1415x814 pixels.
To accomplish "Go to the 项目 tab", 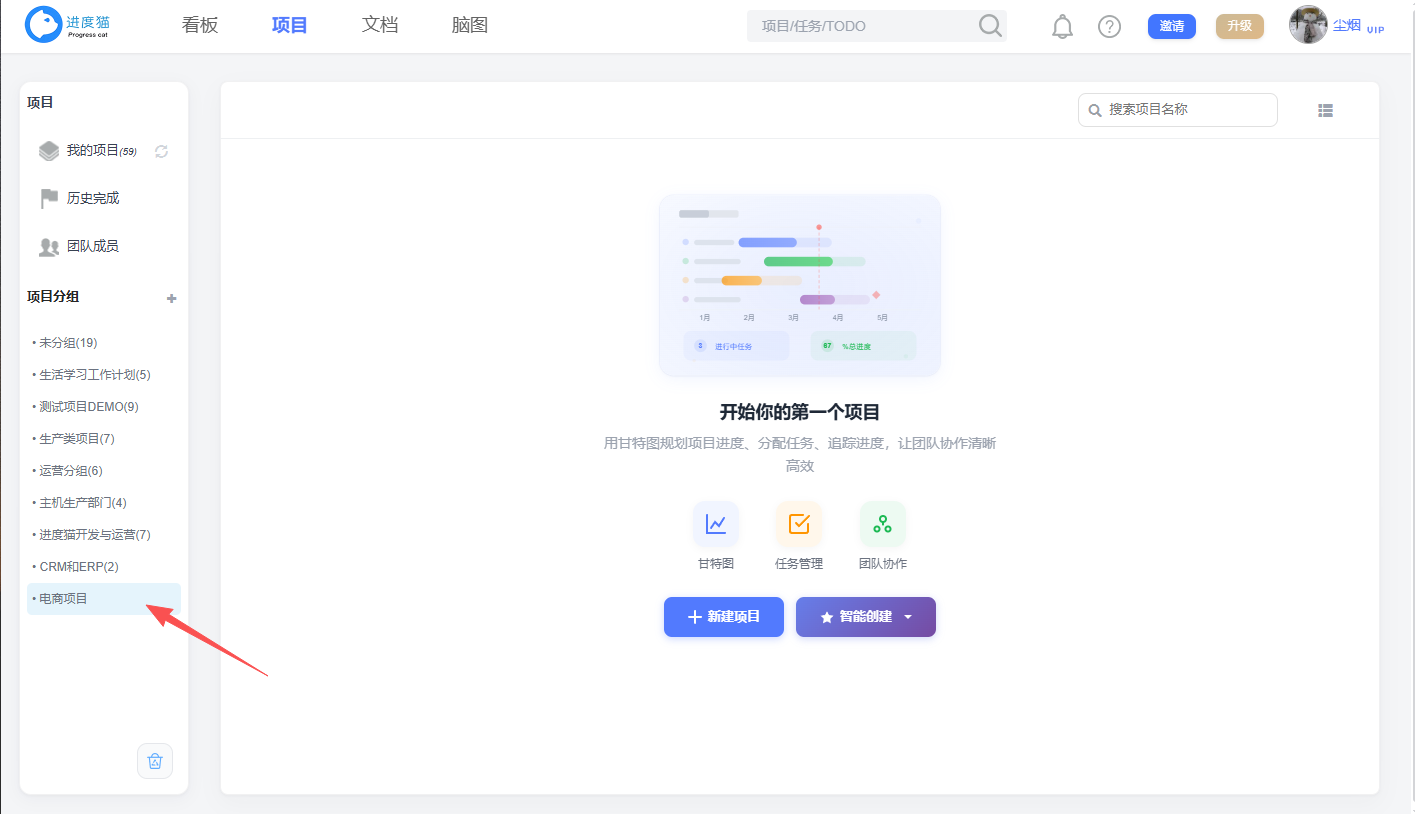I will (290, 26).
